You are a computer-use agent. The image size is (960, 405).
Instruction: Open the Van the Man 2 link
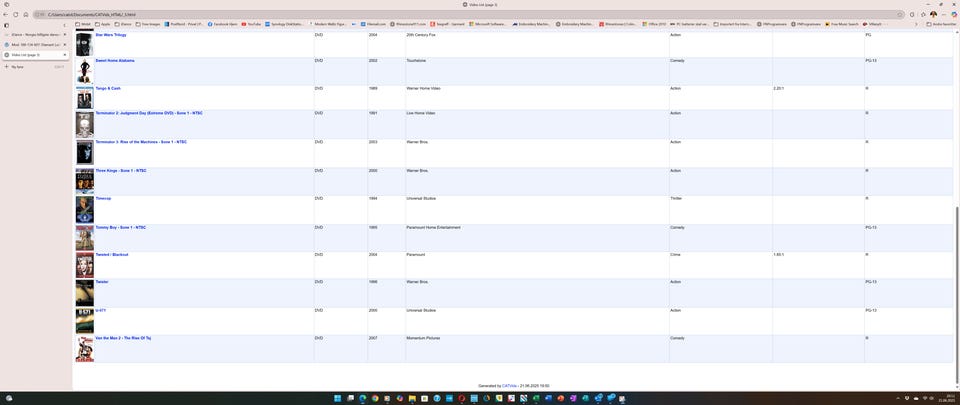point(123,338)
